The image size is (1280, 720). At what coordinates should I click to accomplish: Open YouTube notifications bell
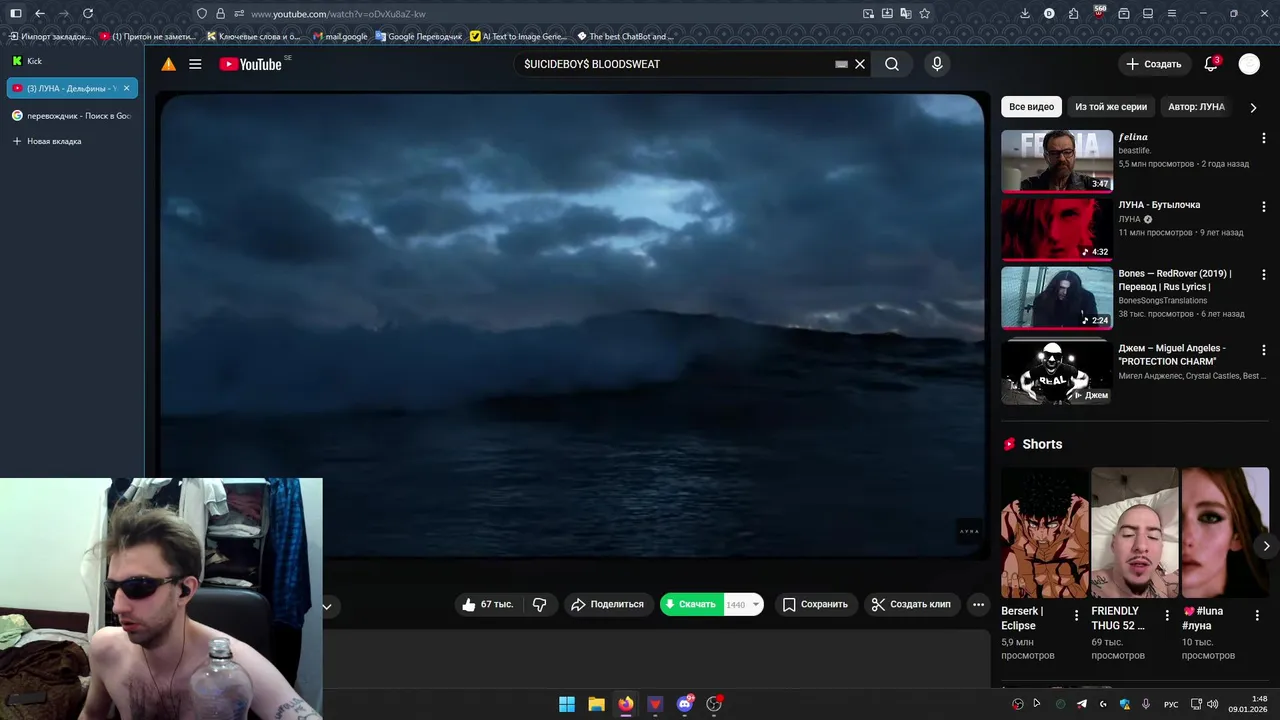click(1211, 64)
